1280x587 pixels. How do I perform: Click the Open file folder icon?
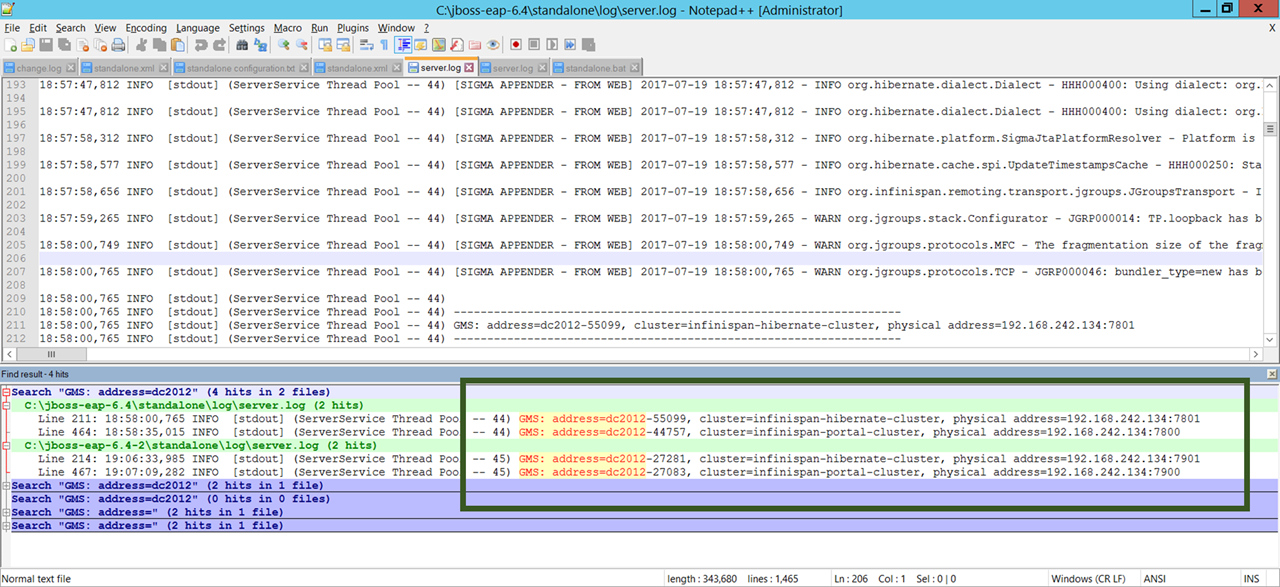click(x=29, y=45)
